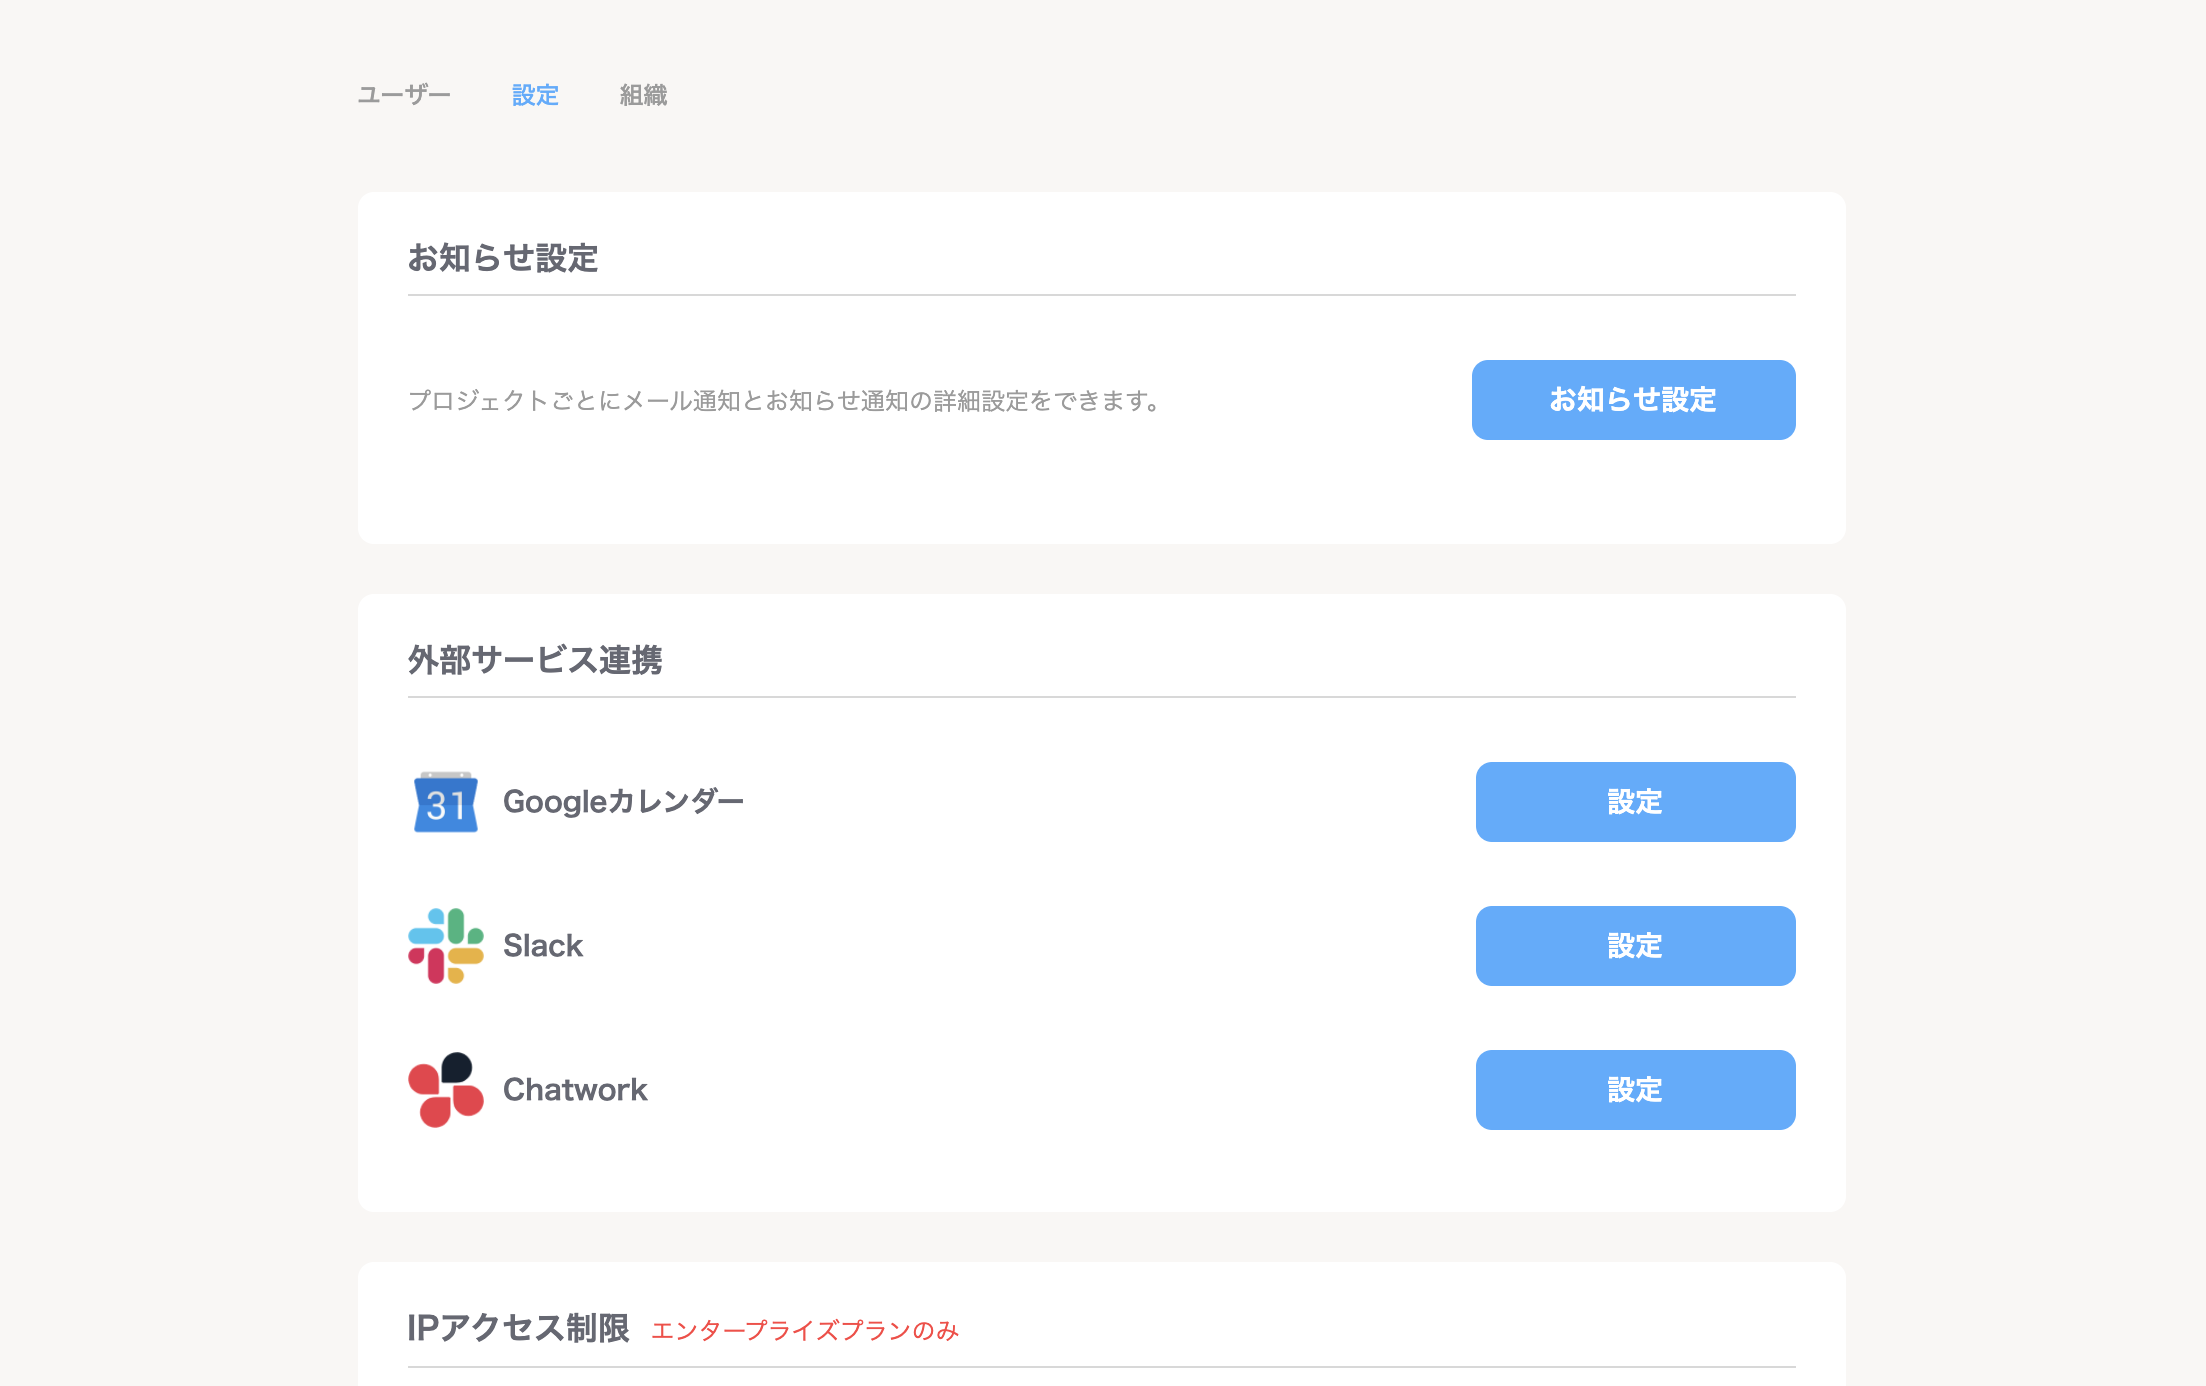Open 設定 for Googleカレンダー

(1635, 802)
